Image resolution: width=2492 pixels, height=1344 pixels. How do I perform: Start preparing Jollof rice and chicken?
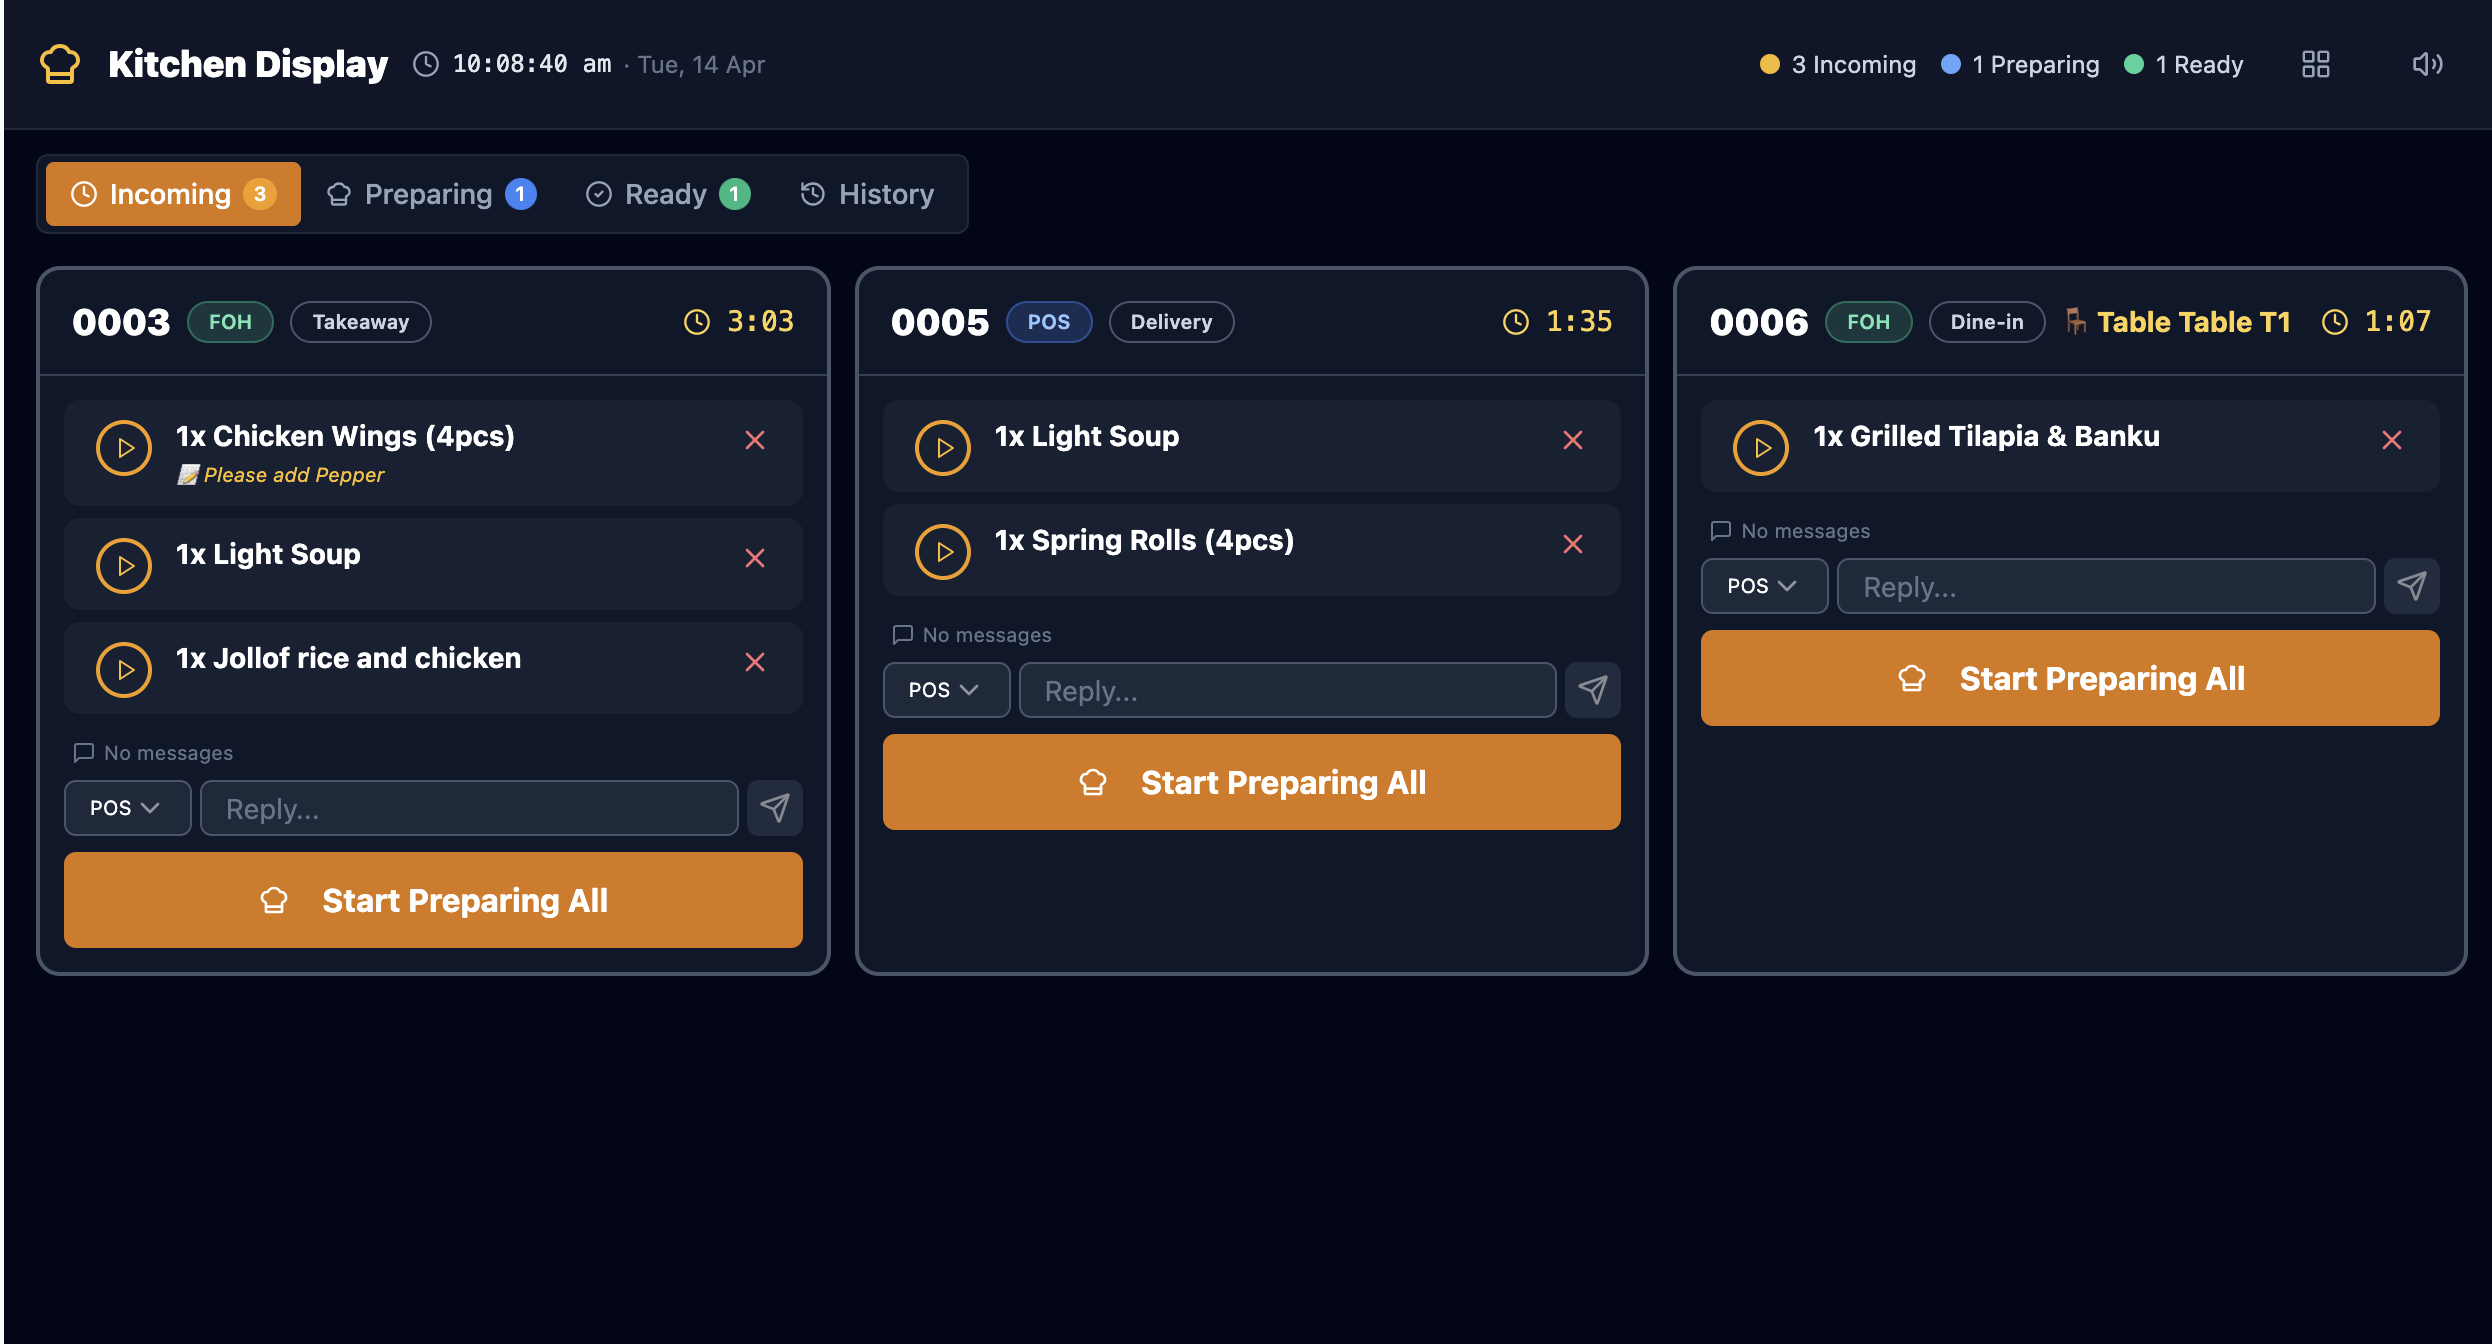pyautogui.click(x=124, y=670)
